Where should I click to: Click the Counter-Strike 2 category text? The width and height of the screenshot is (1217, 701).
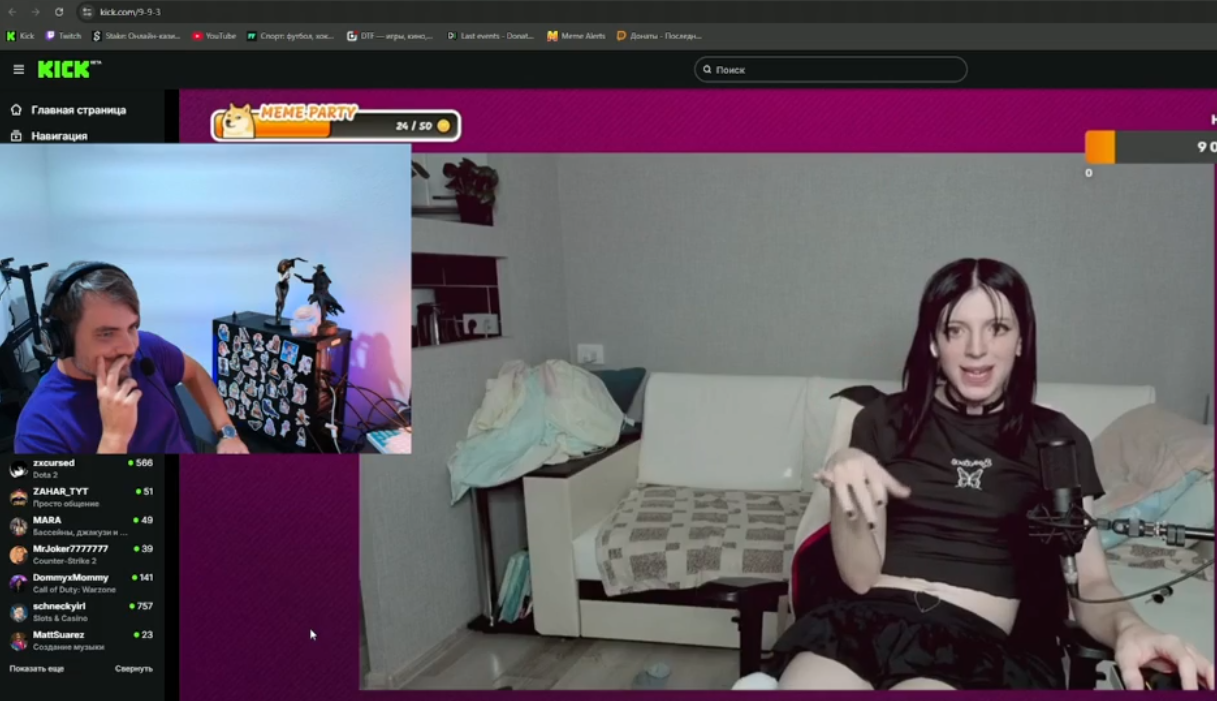(65, 561)
